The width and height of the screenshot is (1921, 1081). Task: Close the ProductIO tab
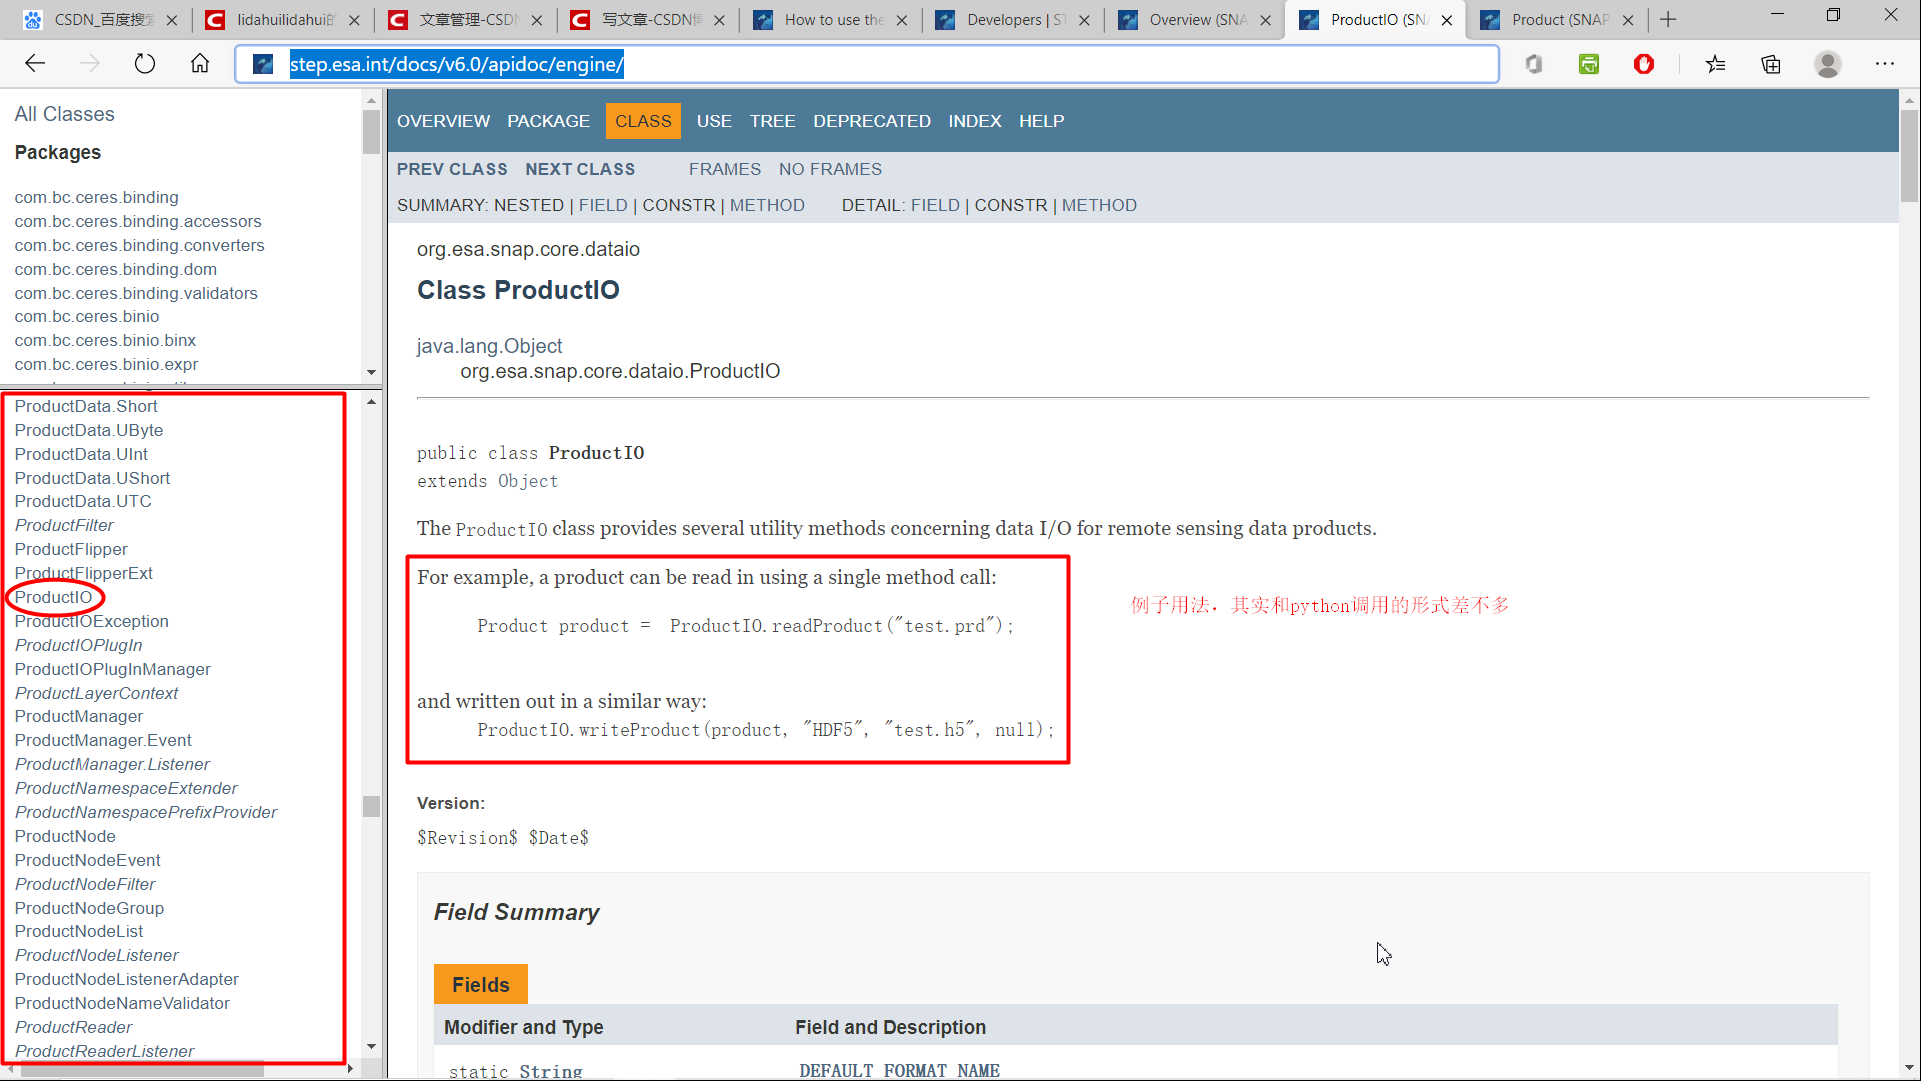[x=1447, y=20]
